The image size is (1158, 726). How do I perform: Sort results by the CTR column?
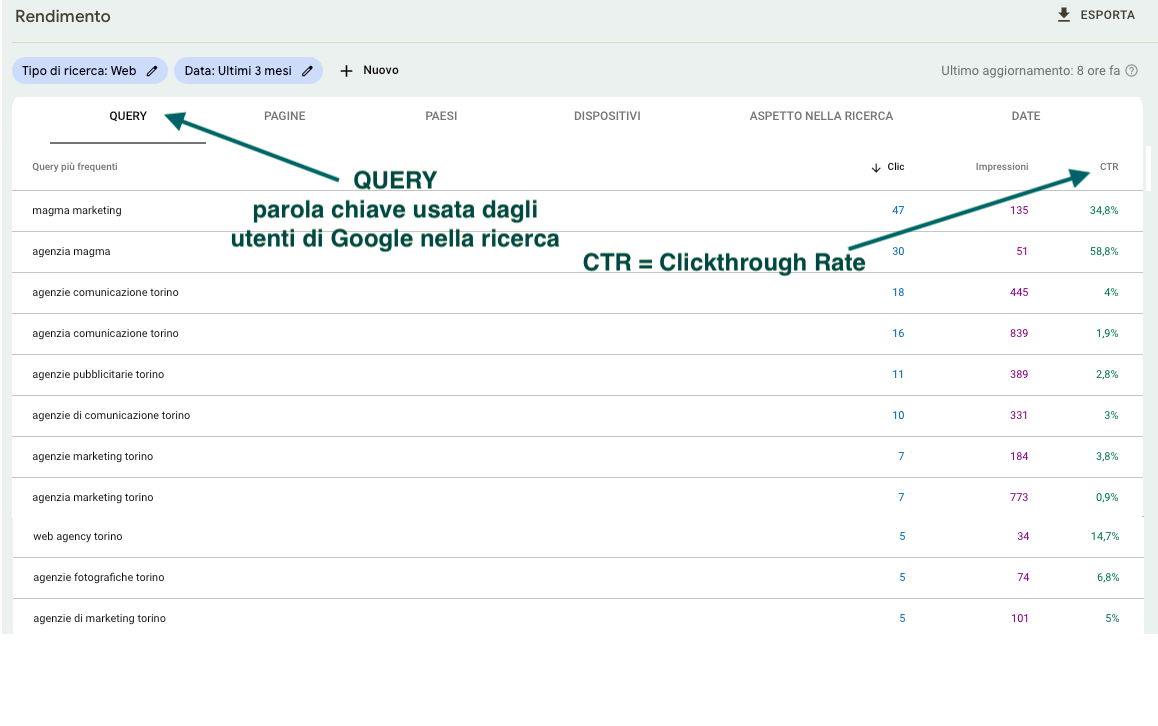(1109, 167)
